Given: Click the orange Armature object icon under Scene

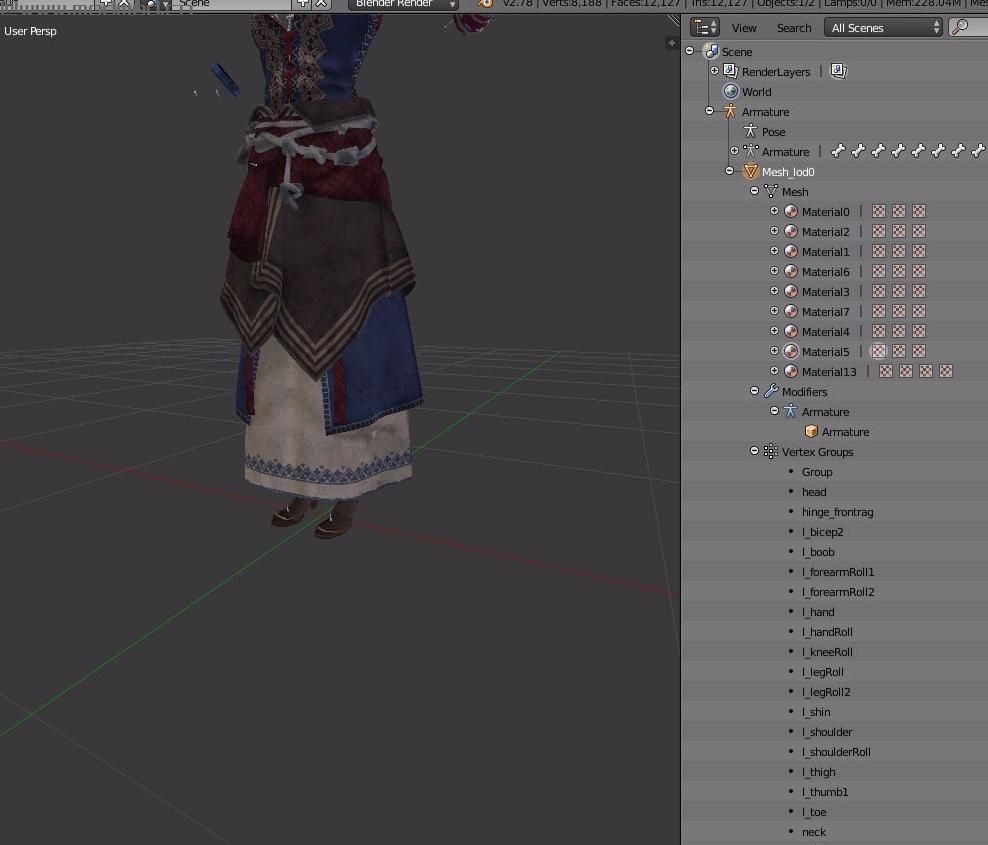Looking at the screenshot, I should (730, 112).
